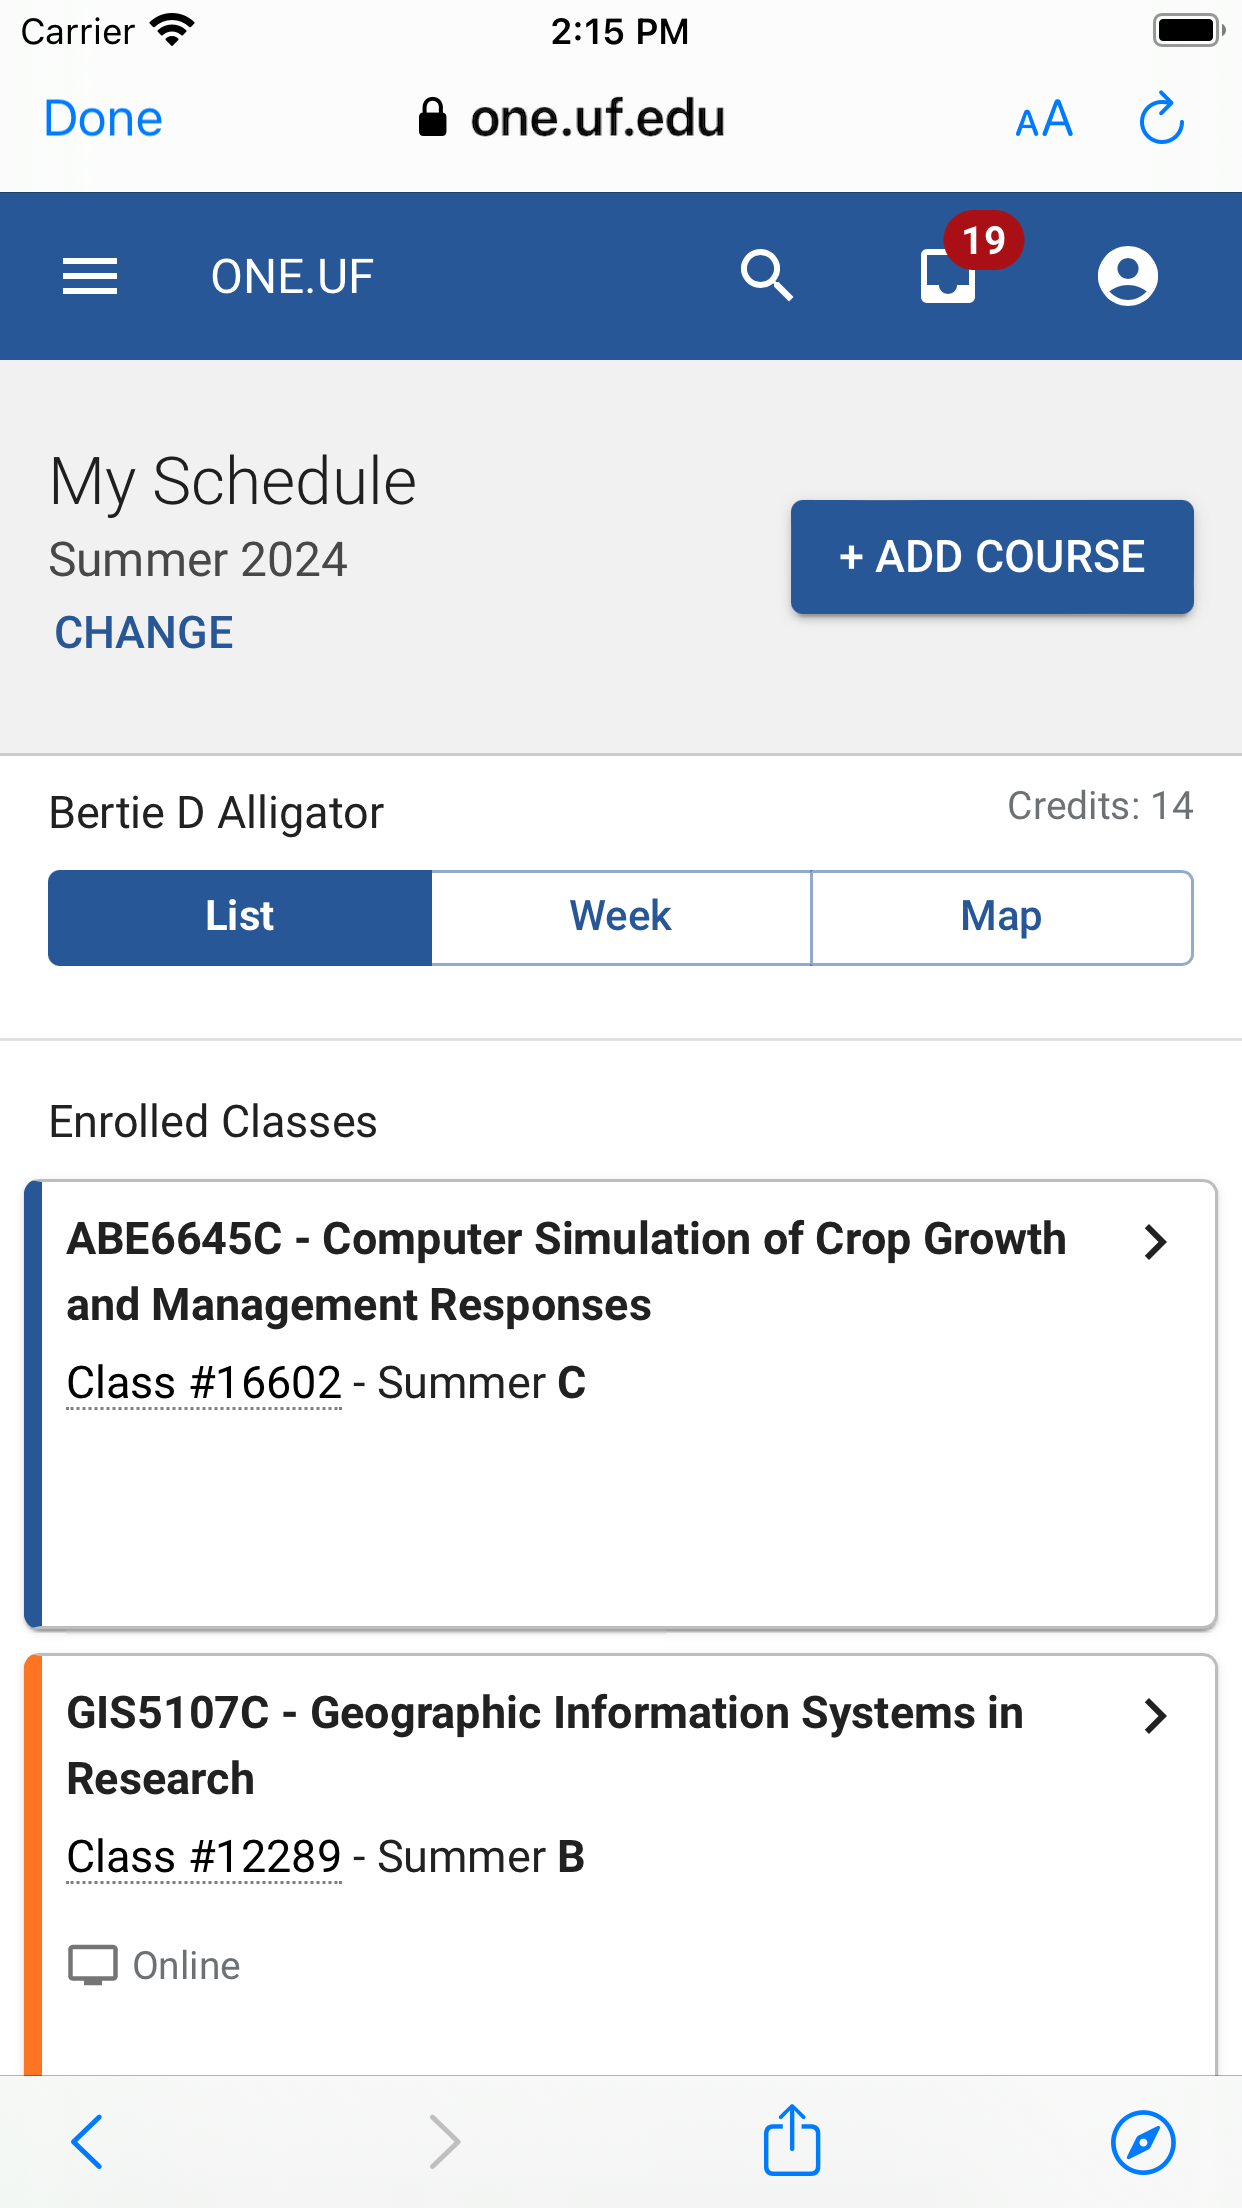Viewport: 1242px width, 2208px height.
Task: Expand ABE6645C course details chevron
Action: tap(1156, 1242)
